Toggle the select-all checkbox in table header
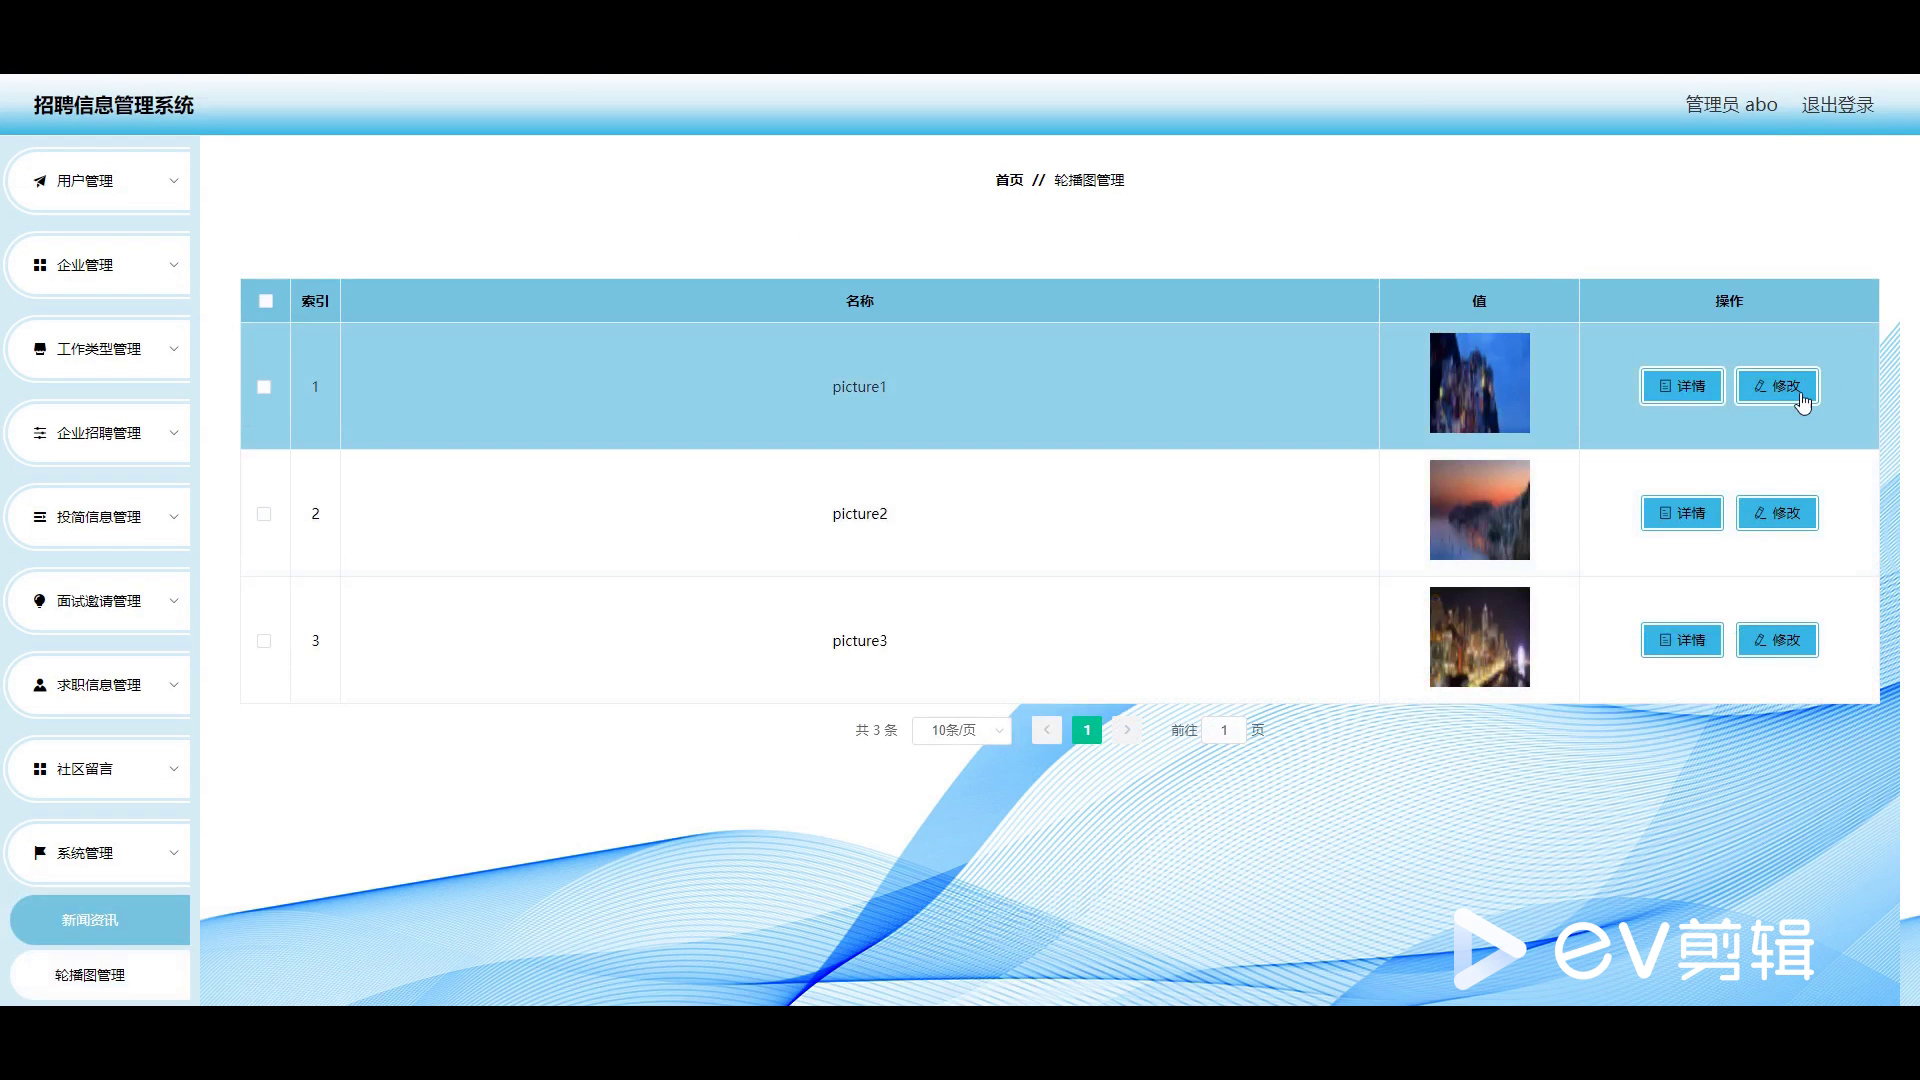The height and width of the screenshot is (1080, 1920). tap(266, 301)
